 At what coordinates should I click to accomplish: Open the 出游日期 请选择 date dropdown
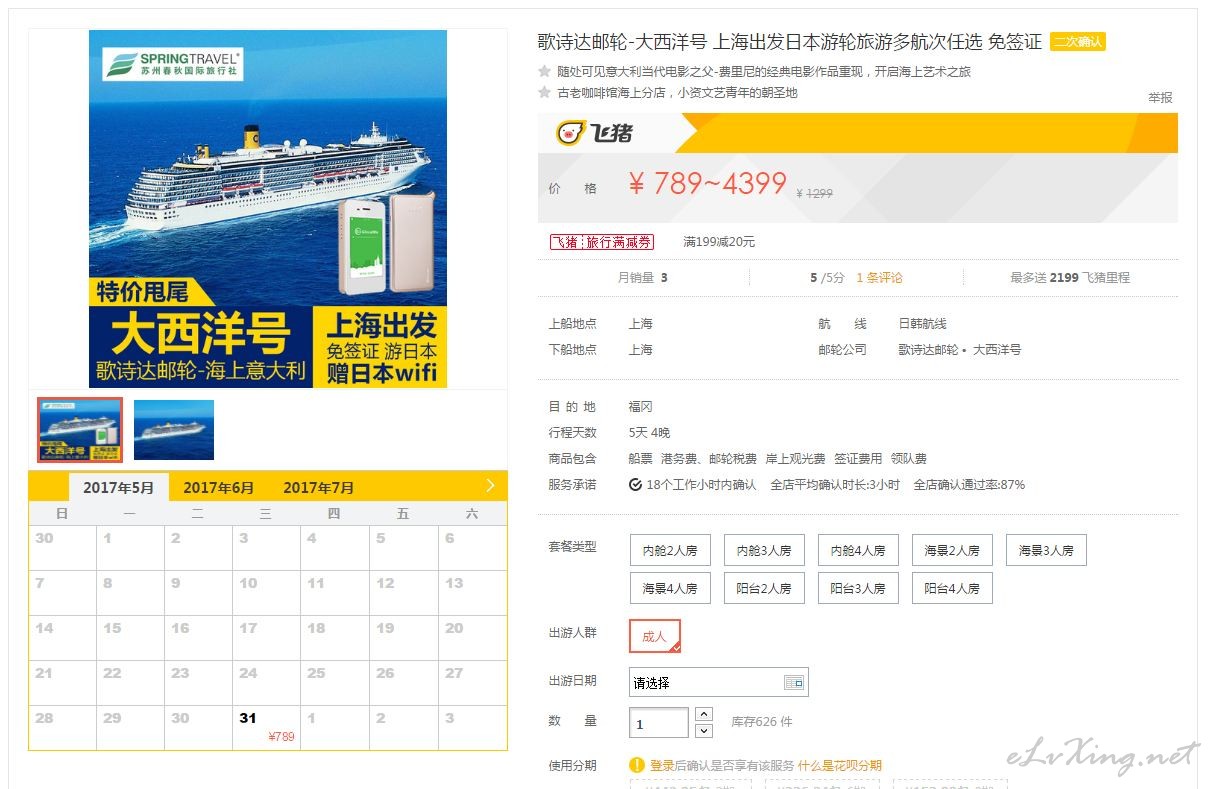point(718,683)
